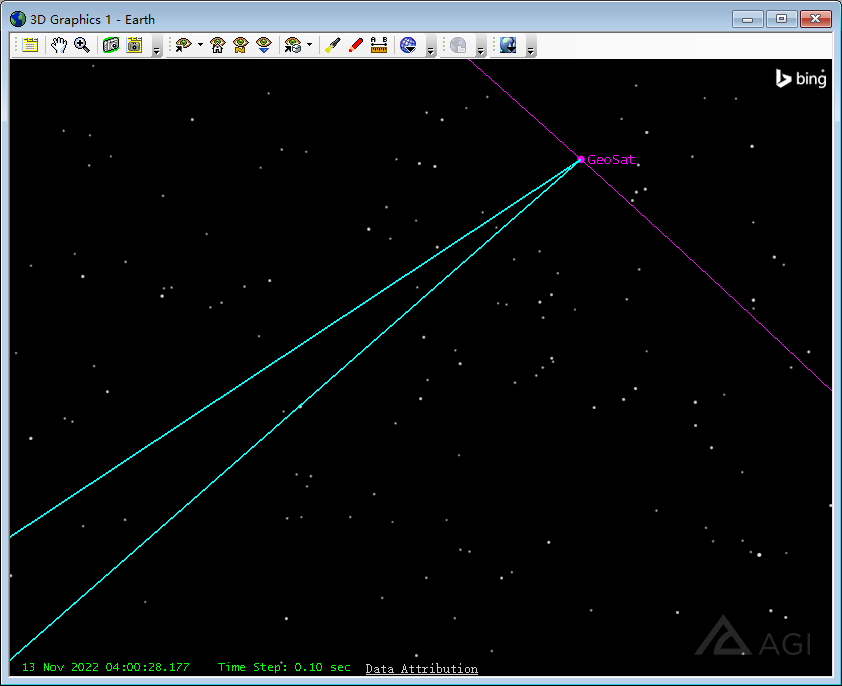This screenshot has height=686, width=842.
Task: Activate the zoom magnifier tool
Action: click(82, 45)
